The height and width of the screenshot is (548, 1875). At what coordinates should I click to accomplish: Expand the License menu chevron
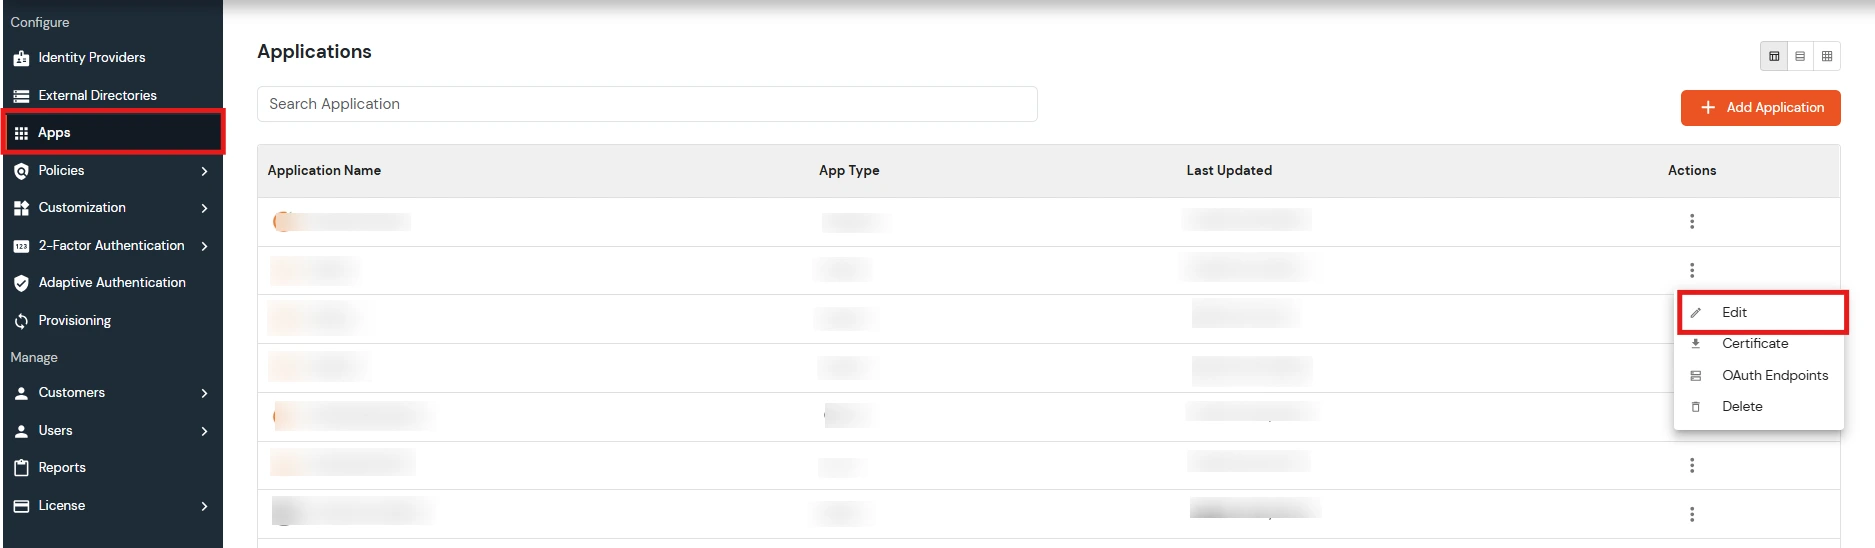pos(204,506)
